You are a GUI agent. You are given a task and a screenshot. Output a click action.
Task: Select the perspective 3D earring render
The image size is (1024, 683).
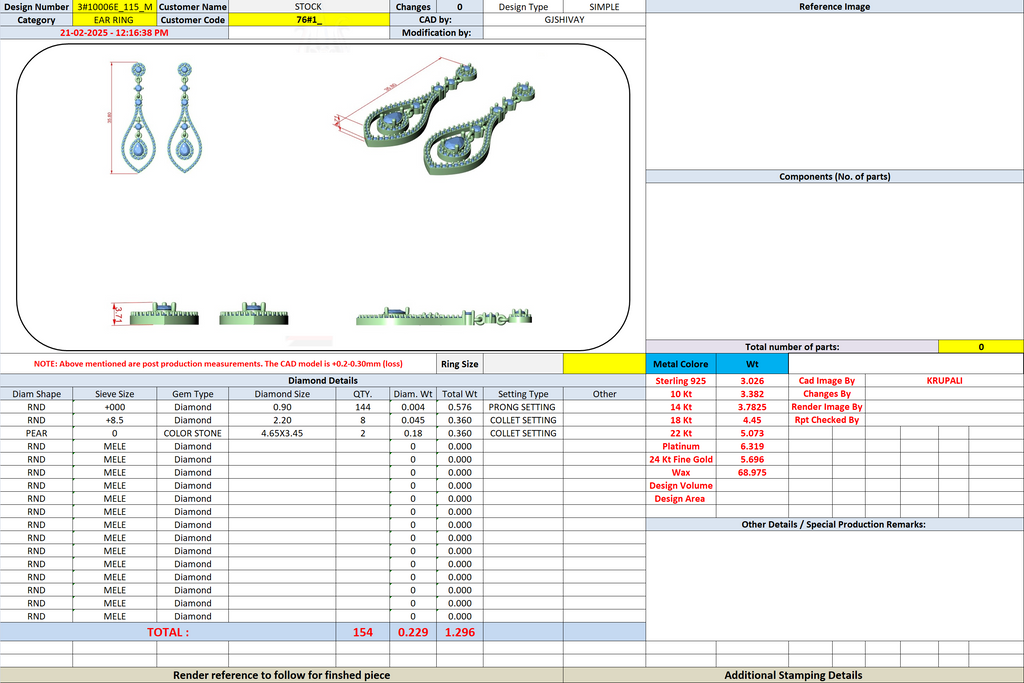tap(434, 116)
